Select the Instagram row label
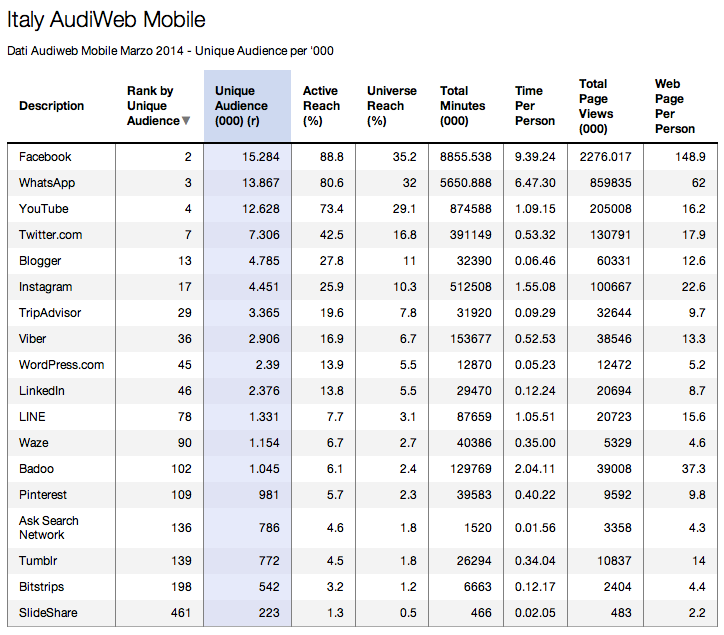This screenshot has height=635, width=724. [45, 287]
